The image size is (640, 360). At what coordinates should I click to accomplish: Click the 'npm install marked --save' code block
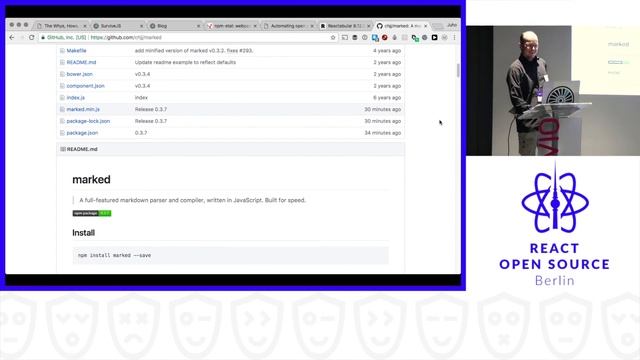pos(231,255)
